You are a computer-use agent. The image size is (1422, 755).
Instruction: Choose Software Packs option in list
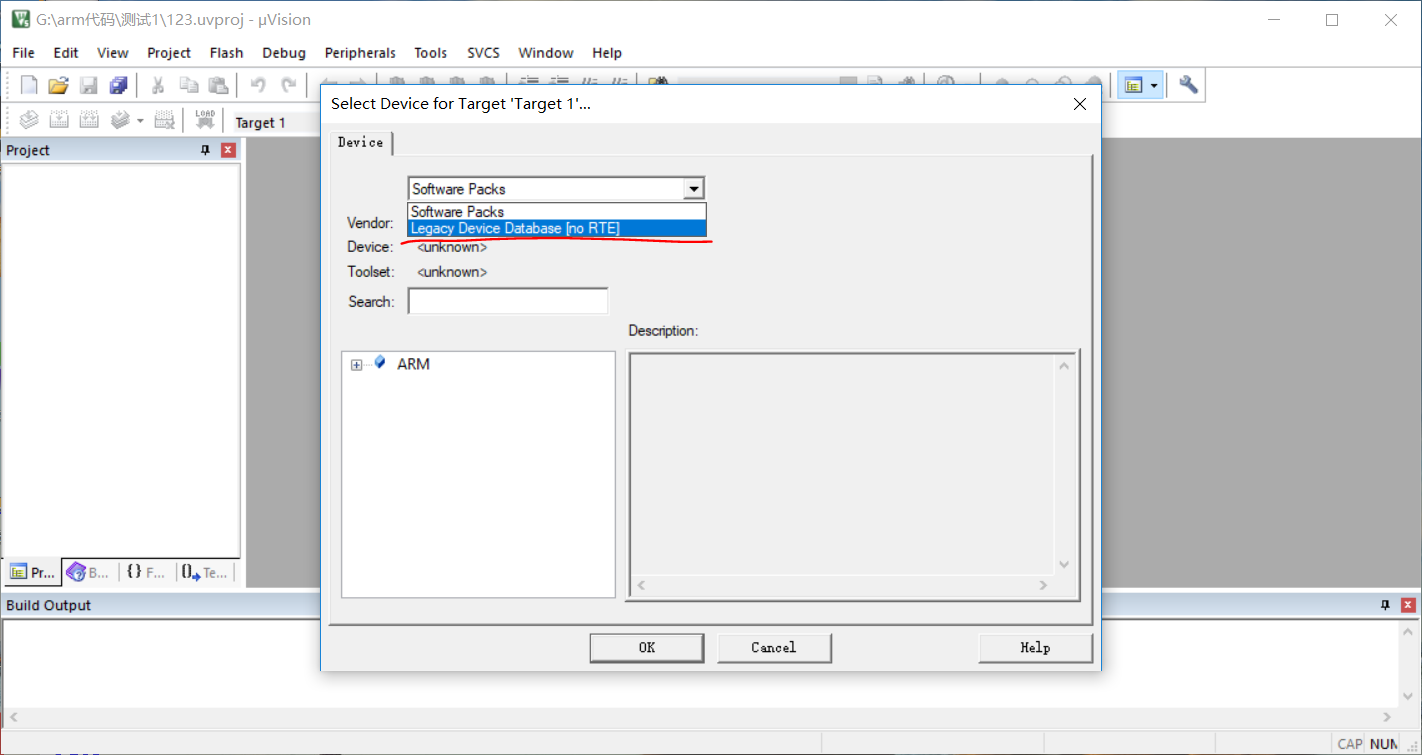click(557, 212)
